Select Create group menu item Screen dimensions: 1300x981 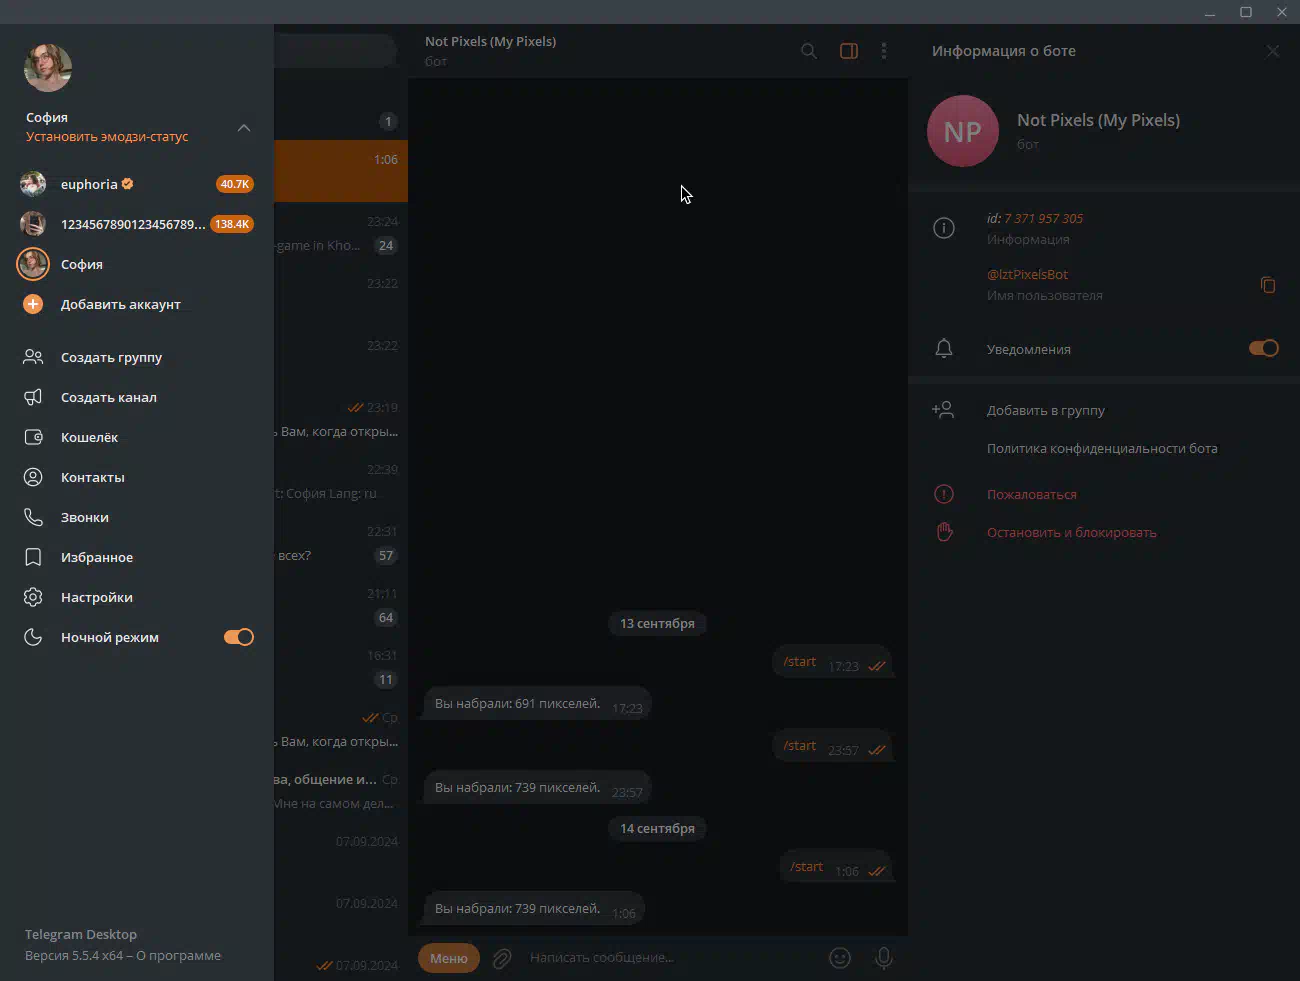click(x=111, y=357)
